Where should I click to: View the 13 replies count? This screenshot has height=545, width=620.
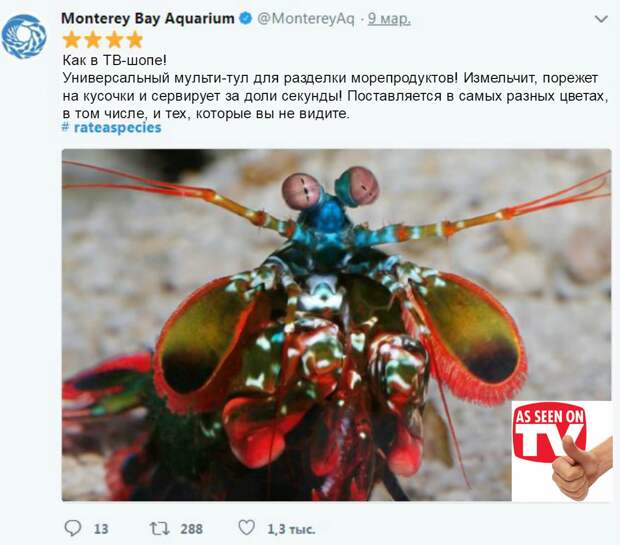click(101, 529)
